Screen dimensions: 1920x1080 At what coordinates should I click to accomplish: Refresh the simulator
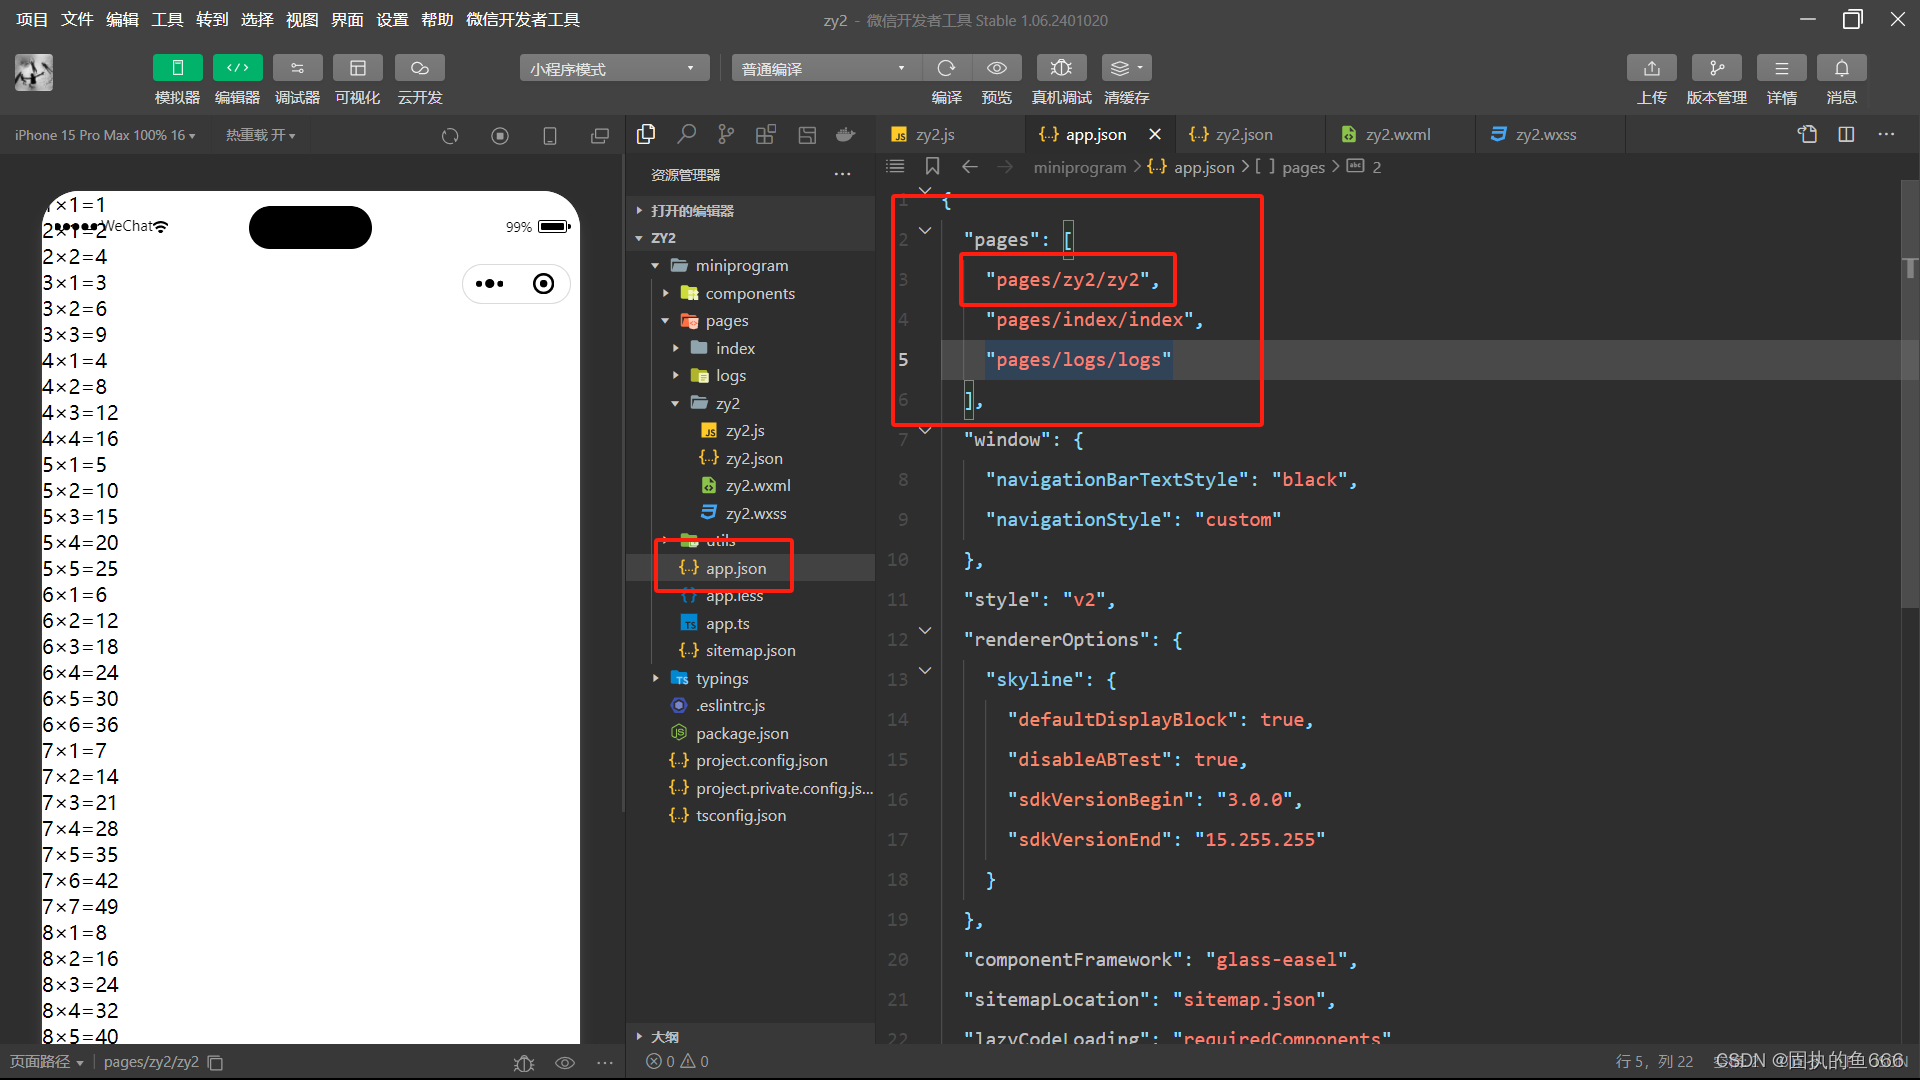pyautogui.click(x=450, y=136)
